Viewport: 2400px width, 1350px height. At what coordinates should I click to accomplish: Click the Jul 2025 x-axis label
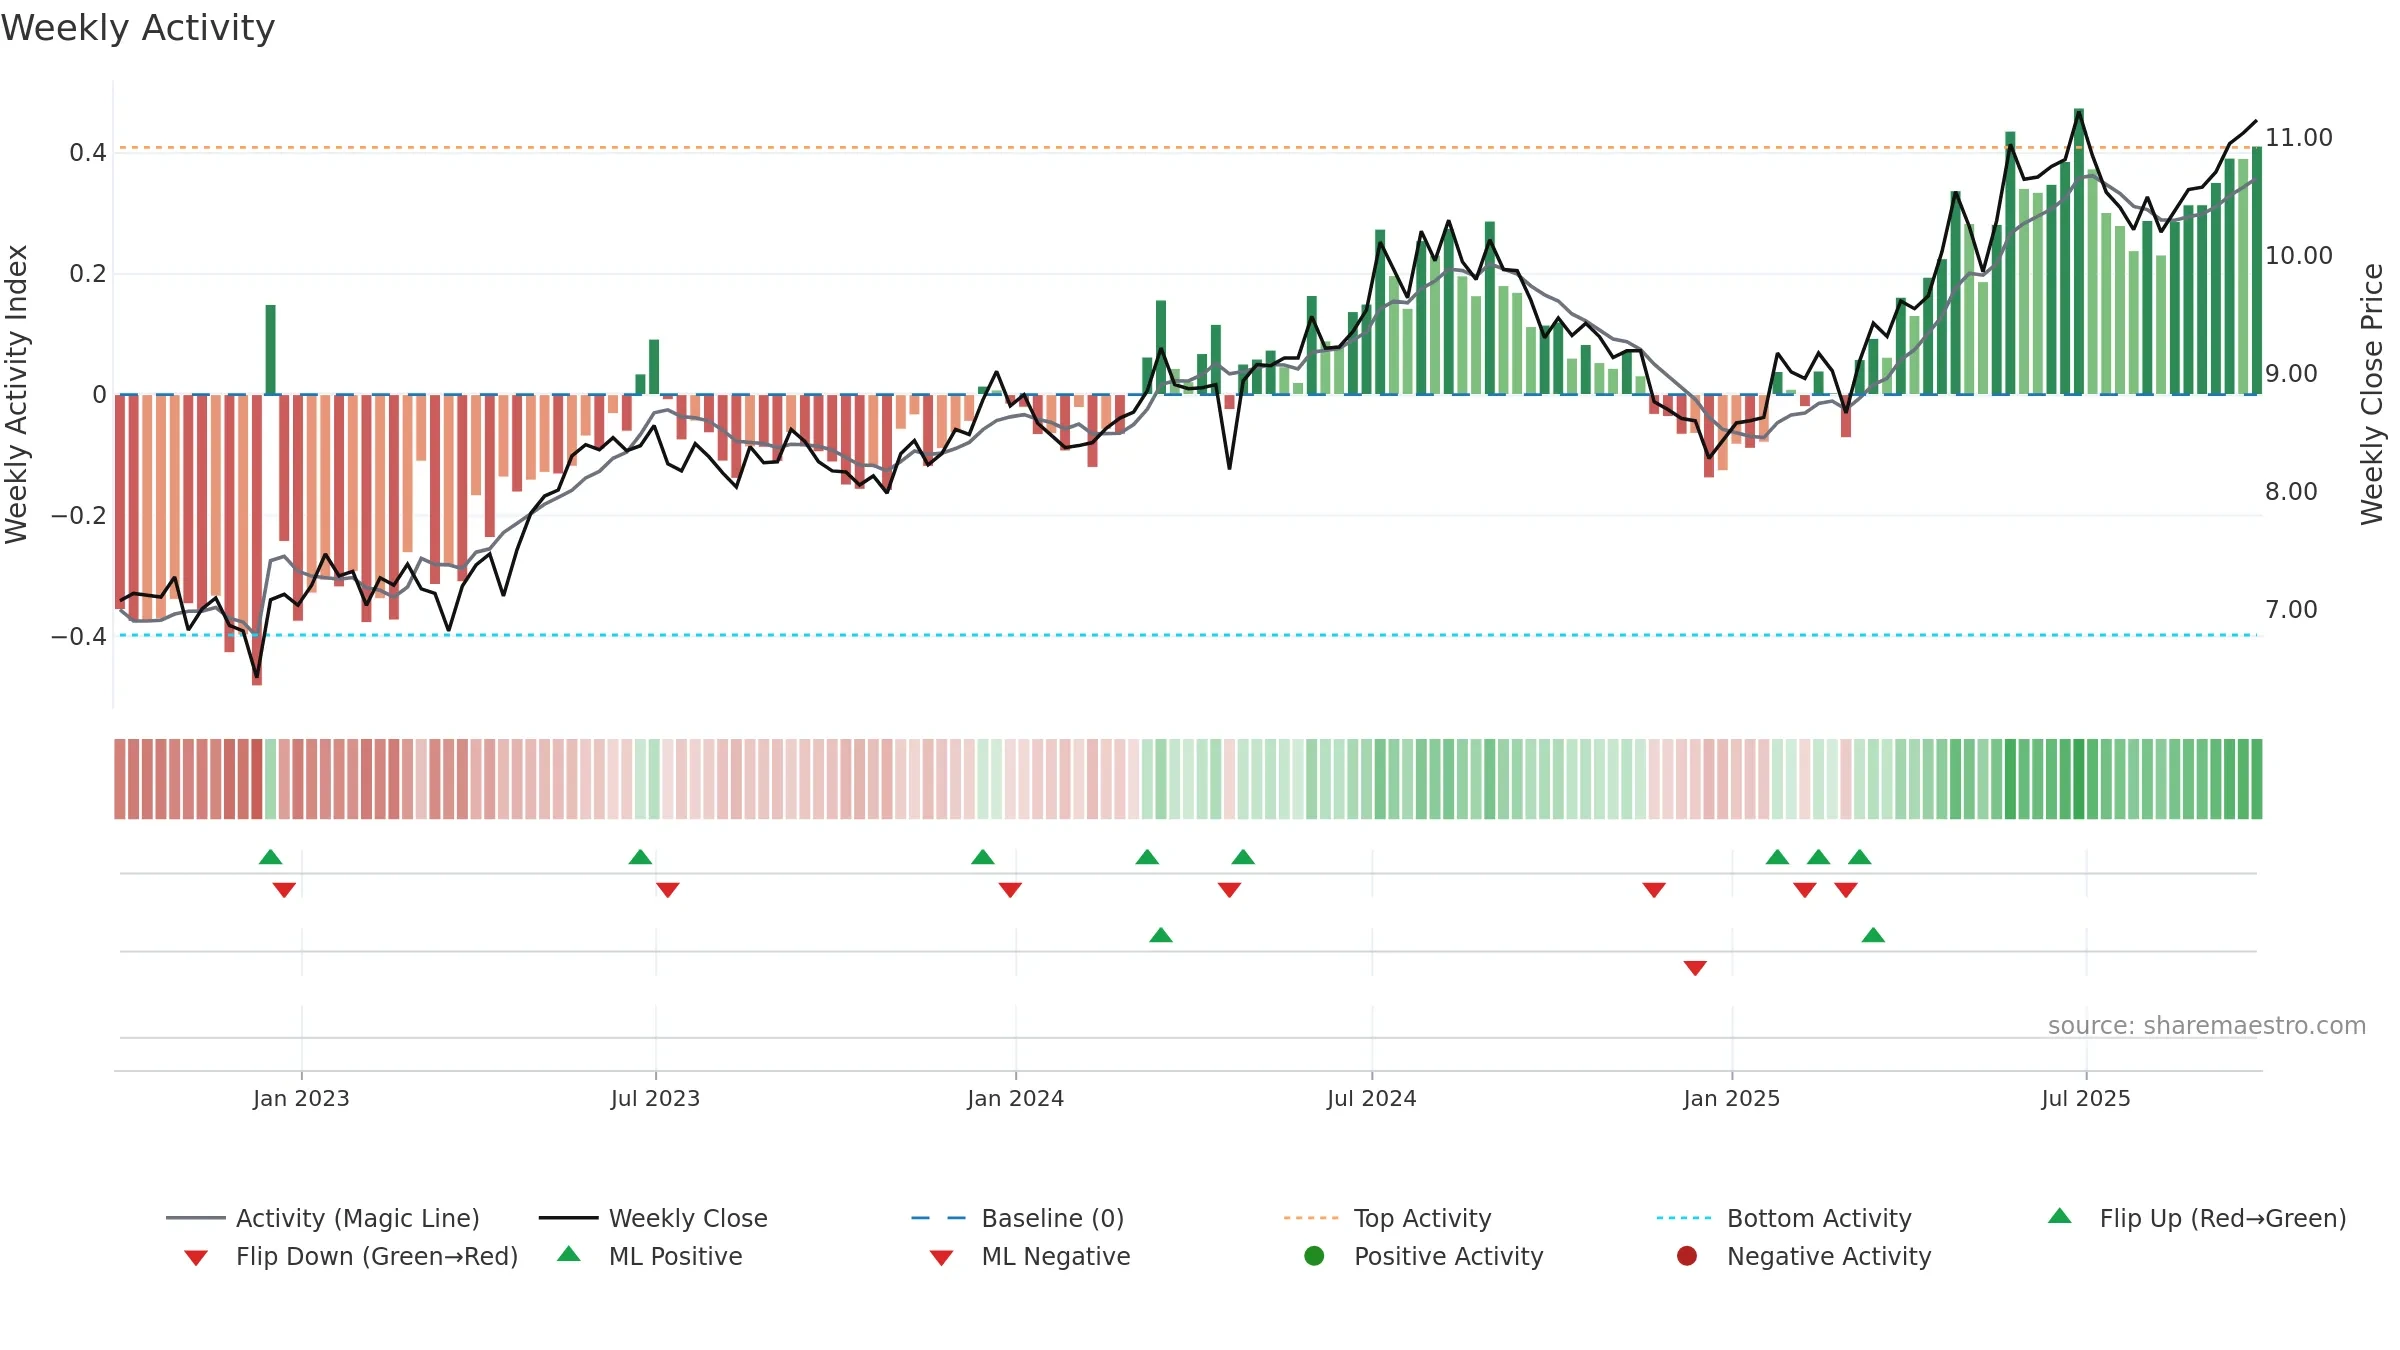[2085, 1098]
